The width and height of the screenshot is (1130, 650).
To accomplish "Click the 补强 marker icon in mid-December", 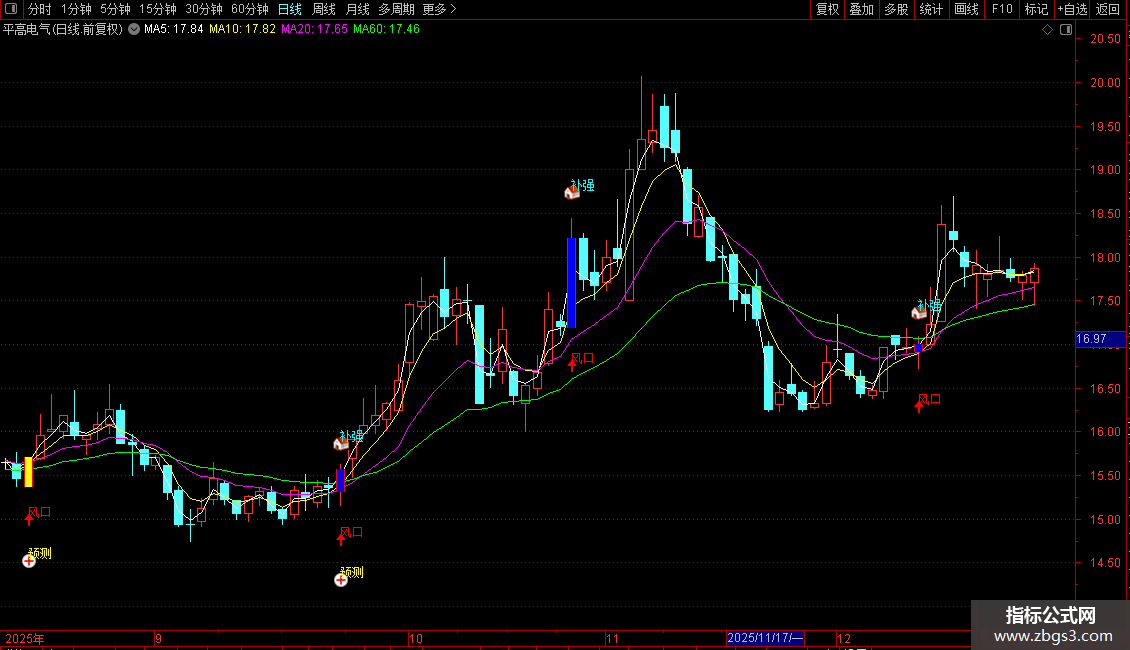I will point(919,313).
